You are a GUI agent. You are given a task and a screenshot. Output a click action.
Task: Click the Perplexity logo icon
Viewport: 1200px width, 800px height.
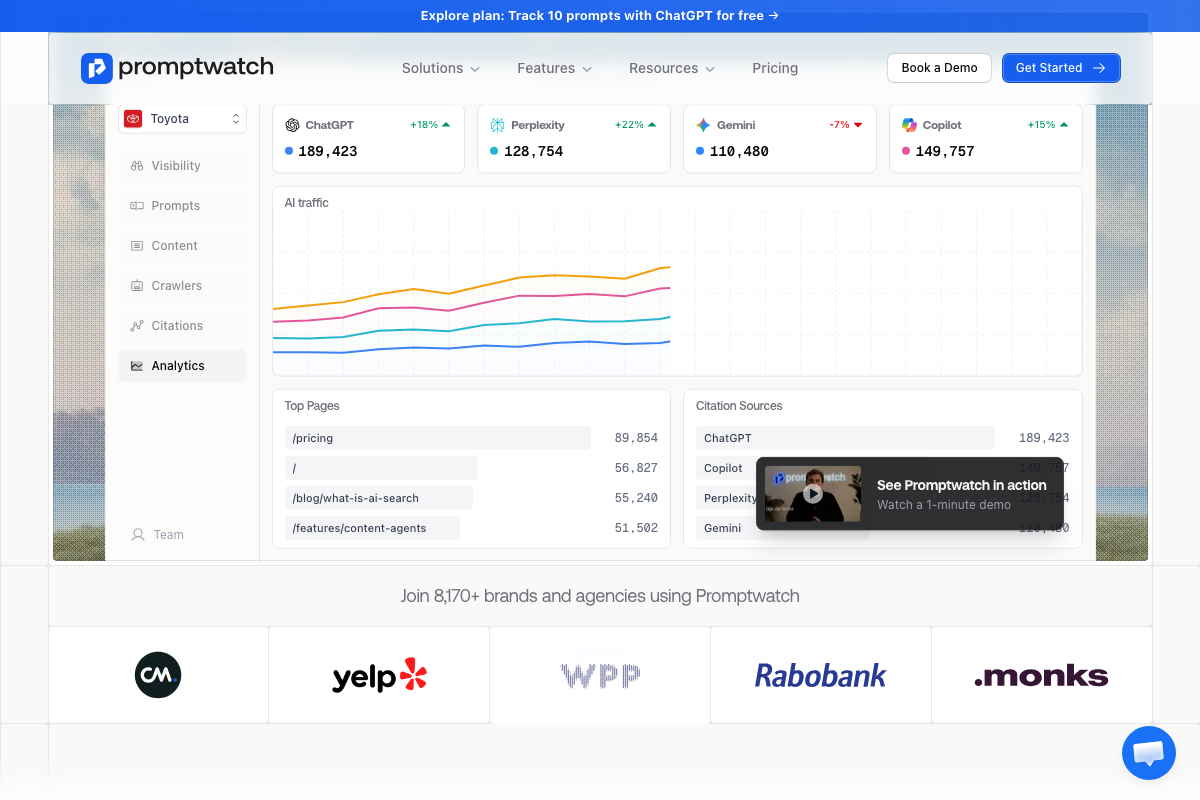point(498,125)
